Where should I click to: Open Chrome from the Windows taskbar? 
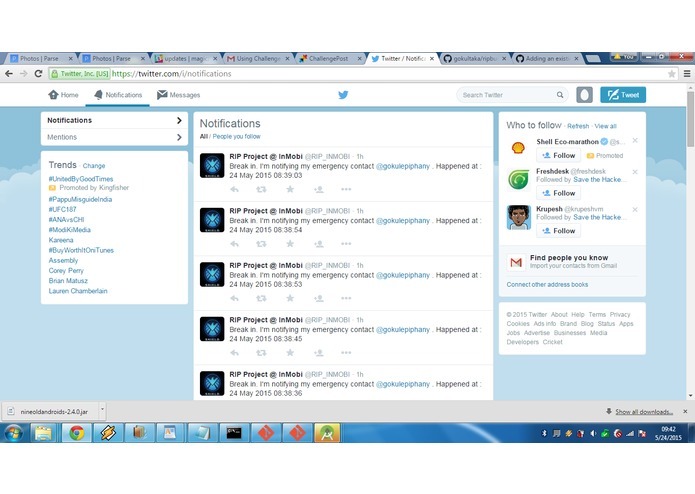pyautogui.click(x=76, y=433)
